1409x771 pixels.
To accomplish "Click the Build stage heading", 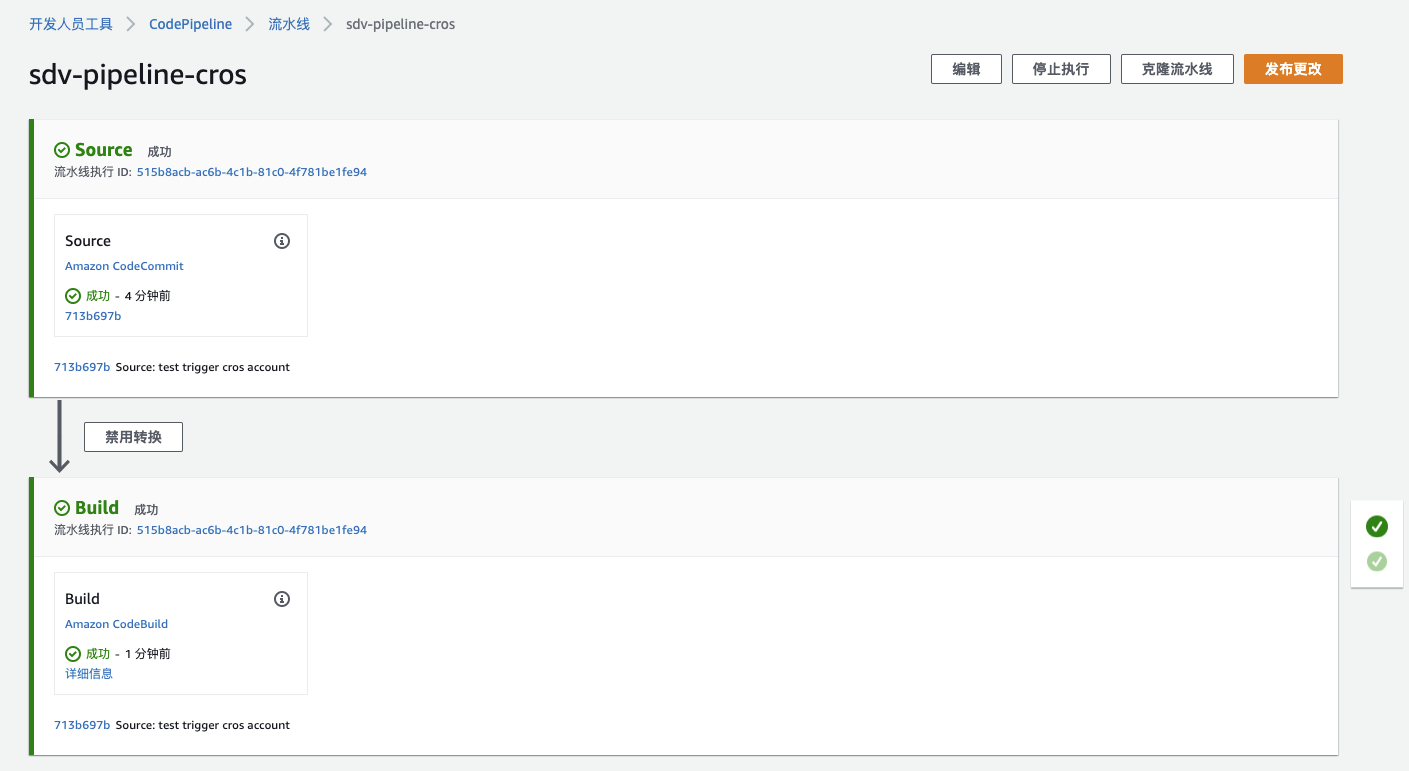I will pos(97,508).
